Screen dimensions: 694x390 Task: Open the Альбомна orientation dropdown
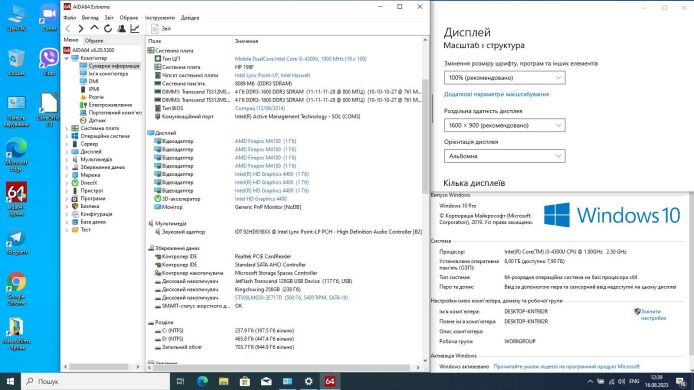[x=505, y=156]
